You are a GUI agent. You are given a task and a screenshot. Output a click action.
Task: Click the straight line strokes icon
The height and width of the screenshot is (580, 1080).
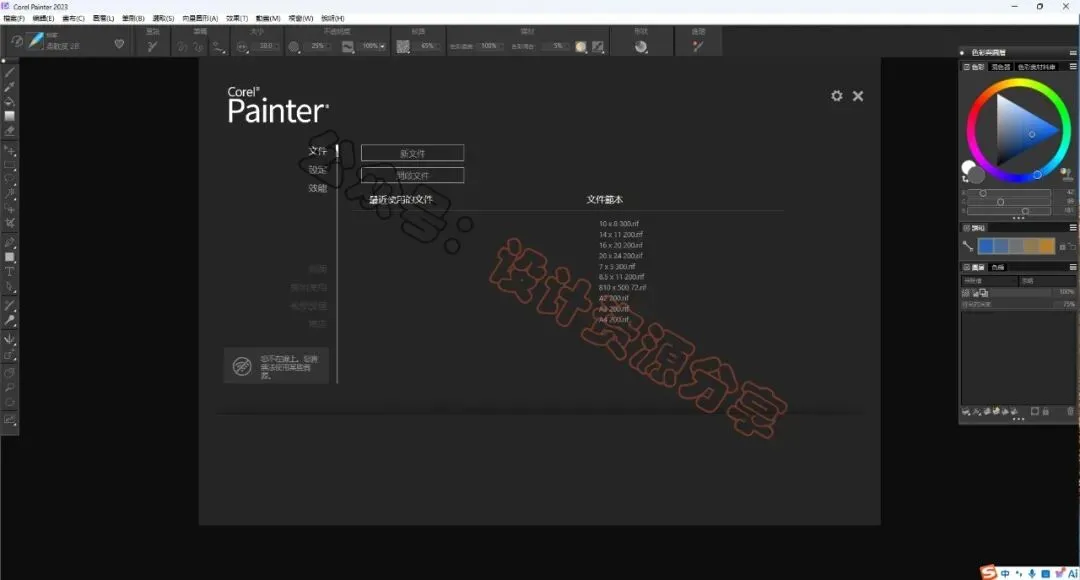pos(198,47)
